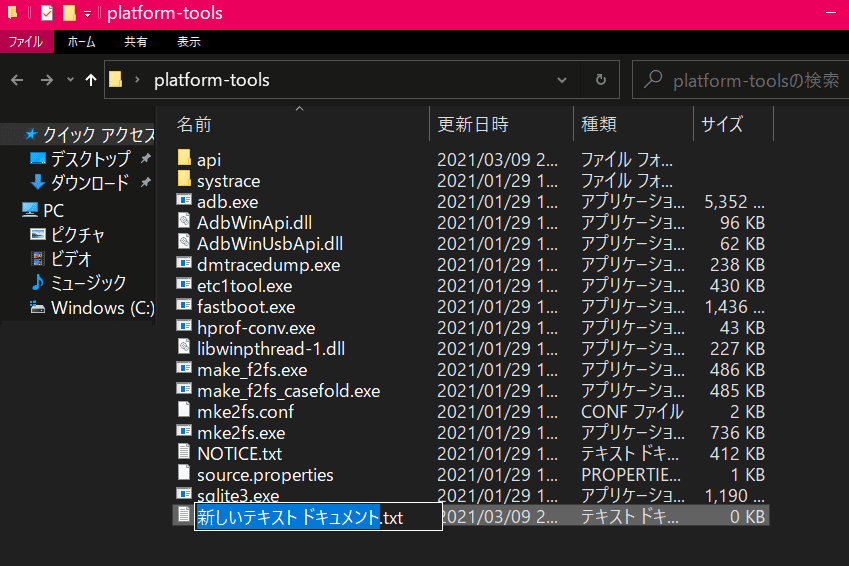Open the ファイル ribbon tab
Screen dimensions: 849x566
27,42
